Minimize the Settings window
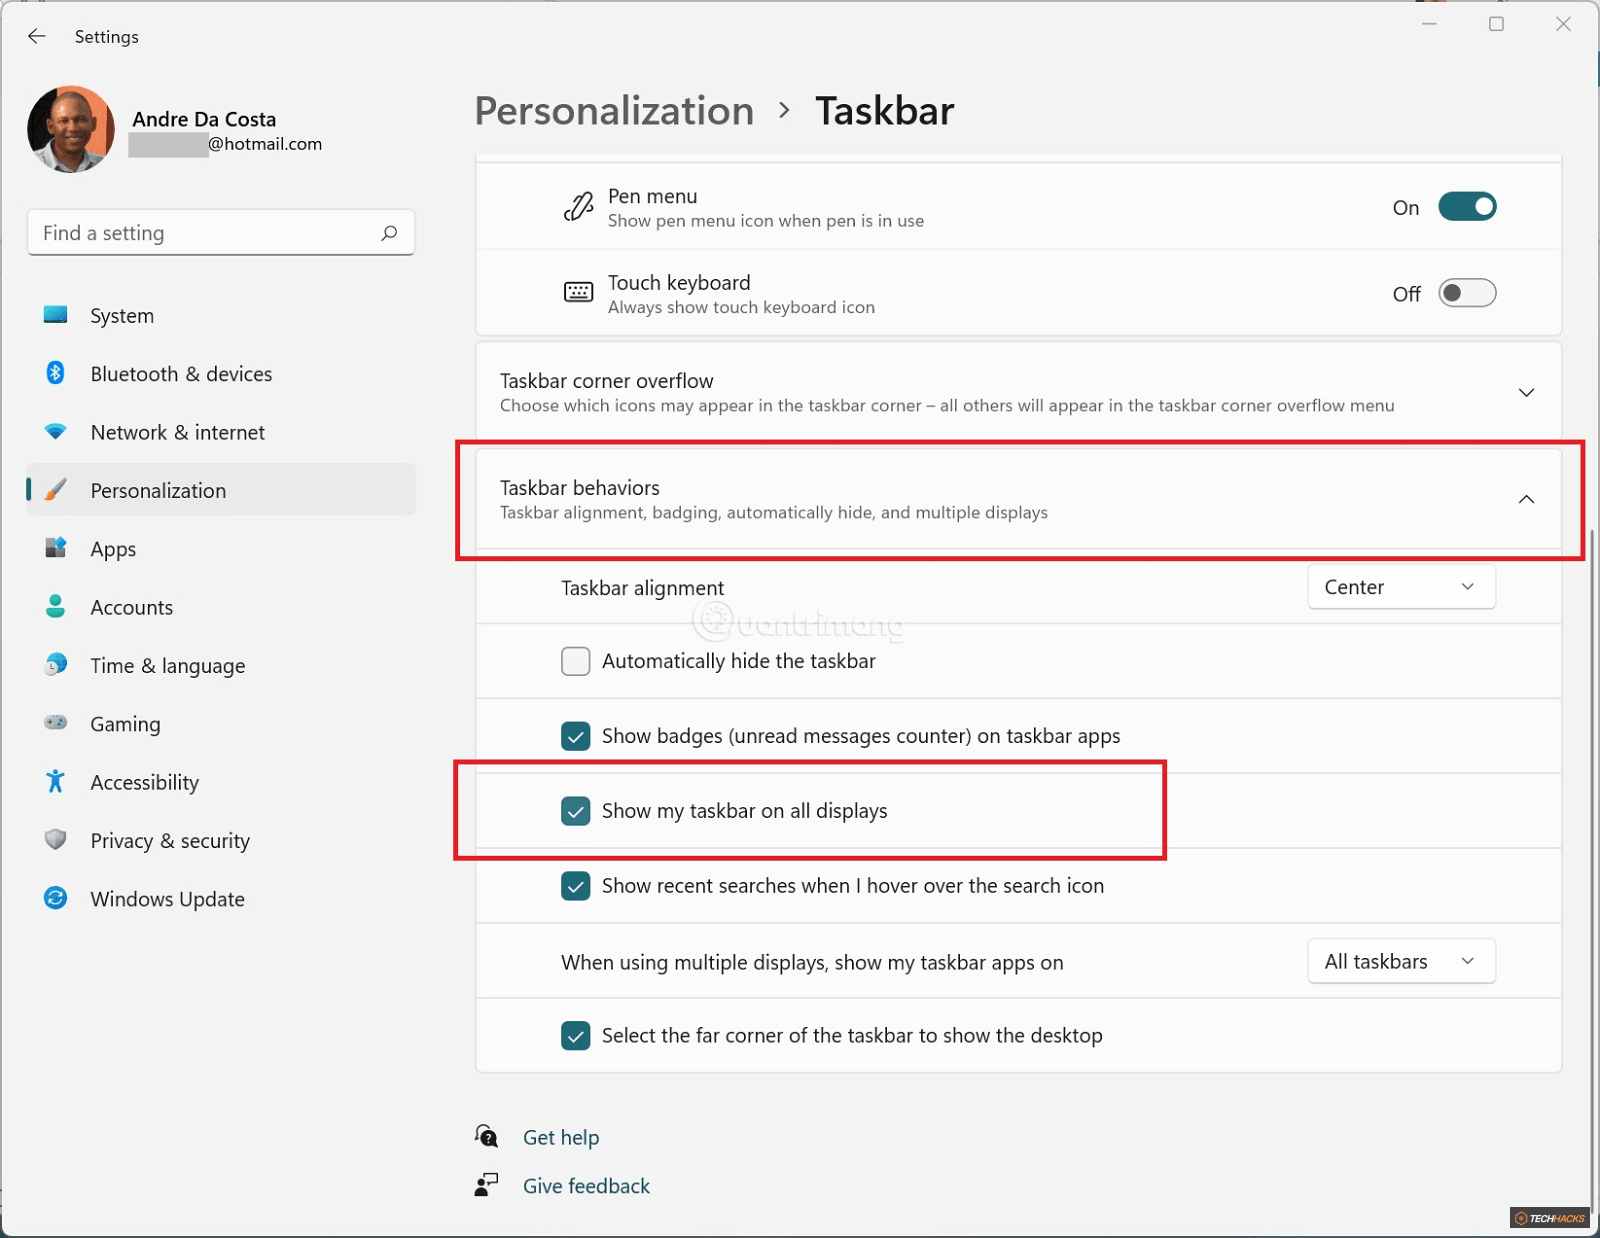Viewport: 1600px width, 1238px height. click(x=1429, y=24)
